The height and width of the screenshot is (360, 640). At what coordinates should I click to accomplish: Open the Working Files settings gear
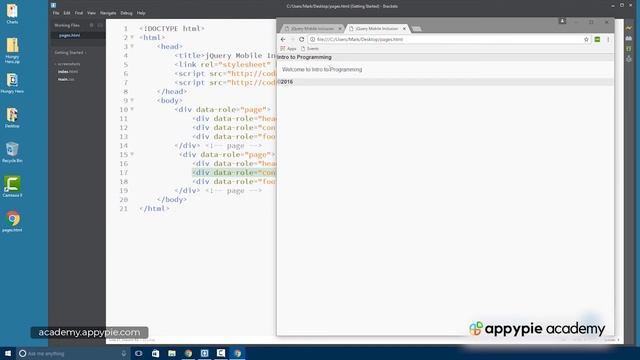(91, 25)
